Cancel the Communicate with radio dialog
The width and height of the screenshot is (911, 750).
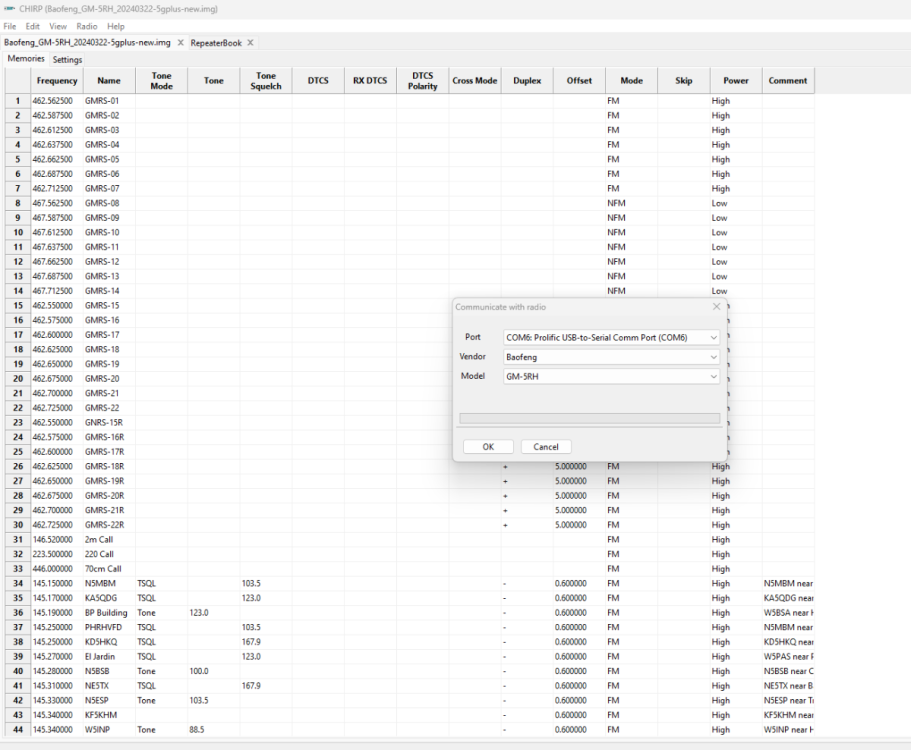point(546,447)
